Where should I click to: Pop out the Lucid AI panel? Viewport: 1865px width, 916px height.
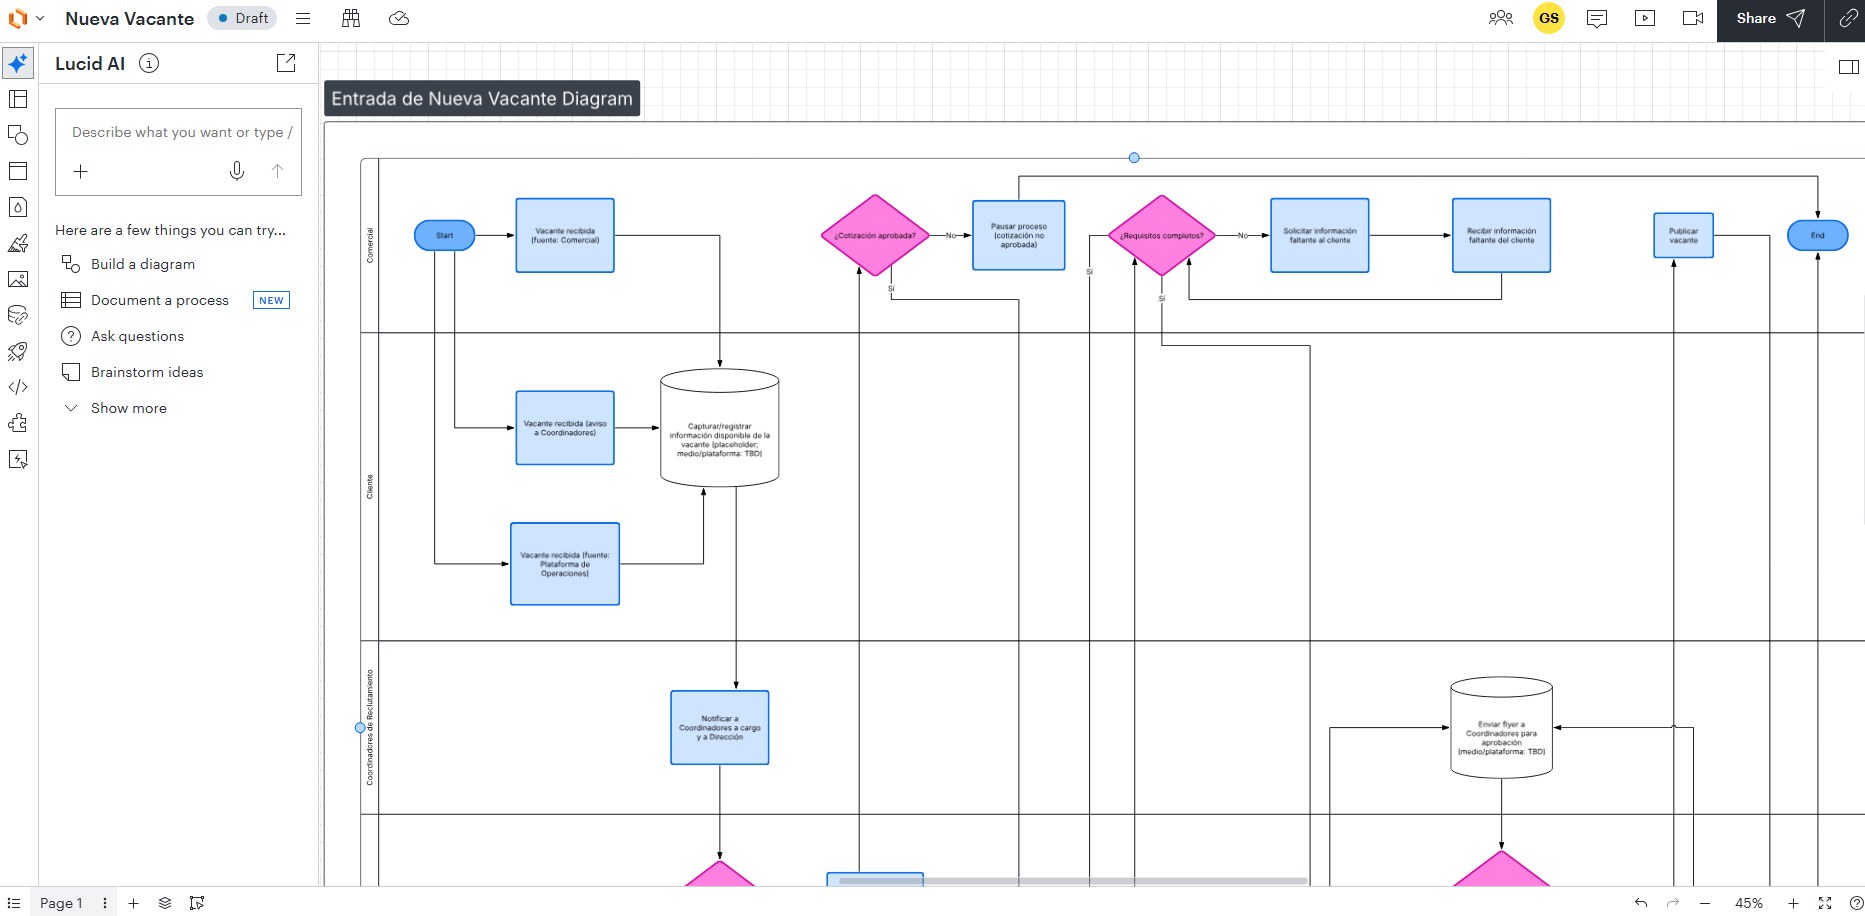click(286, 63)
